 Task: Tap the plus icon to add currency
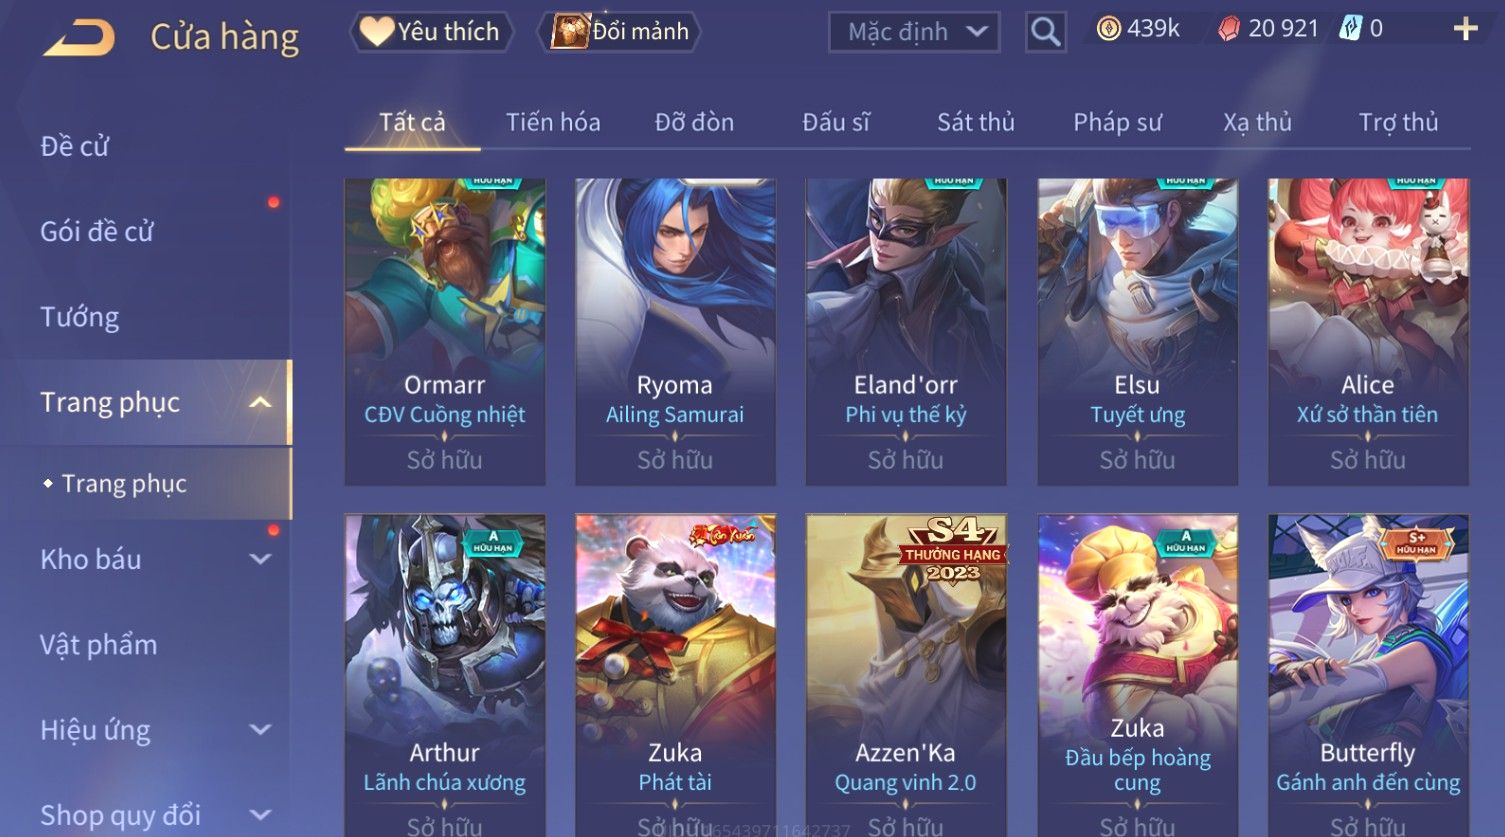click(x=1466, y=29)
